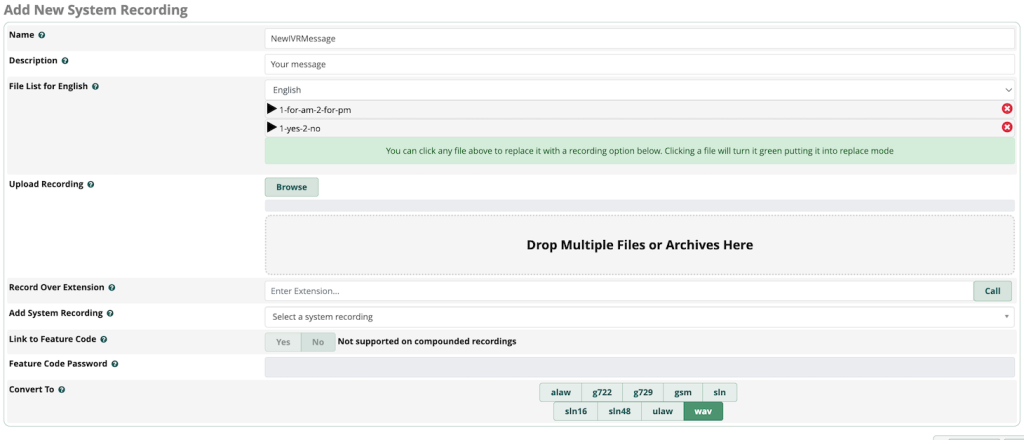Click the Browse upload button

coord(291,187)
